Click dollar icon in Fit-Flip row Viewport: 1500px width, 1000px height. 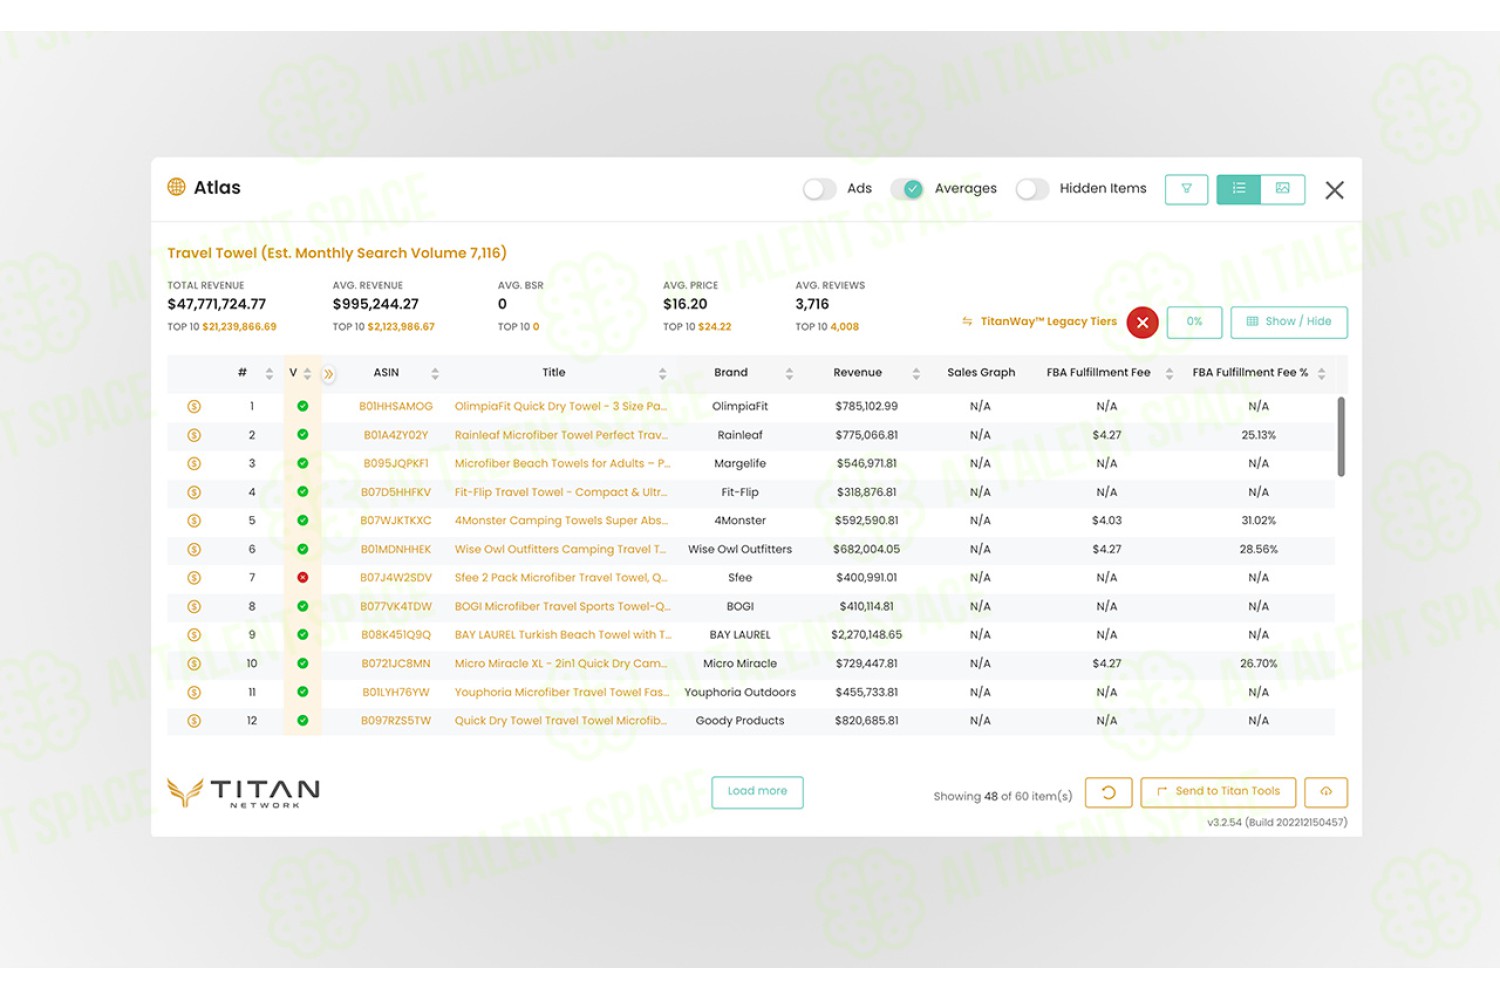click(x=194, y=493)
